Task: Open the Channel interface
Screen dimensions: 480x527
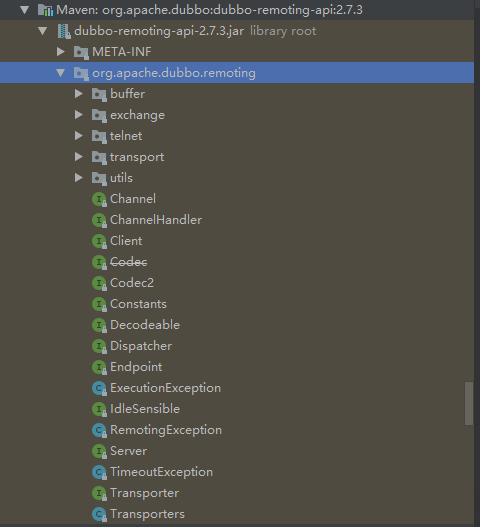Action: [133, 199]
